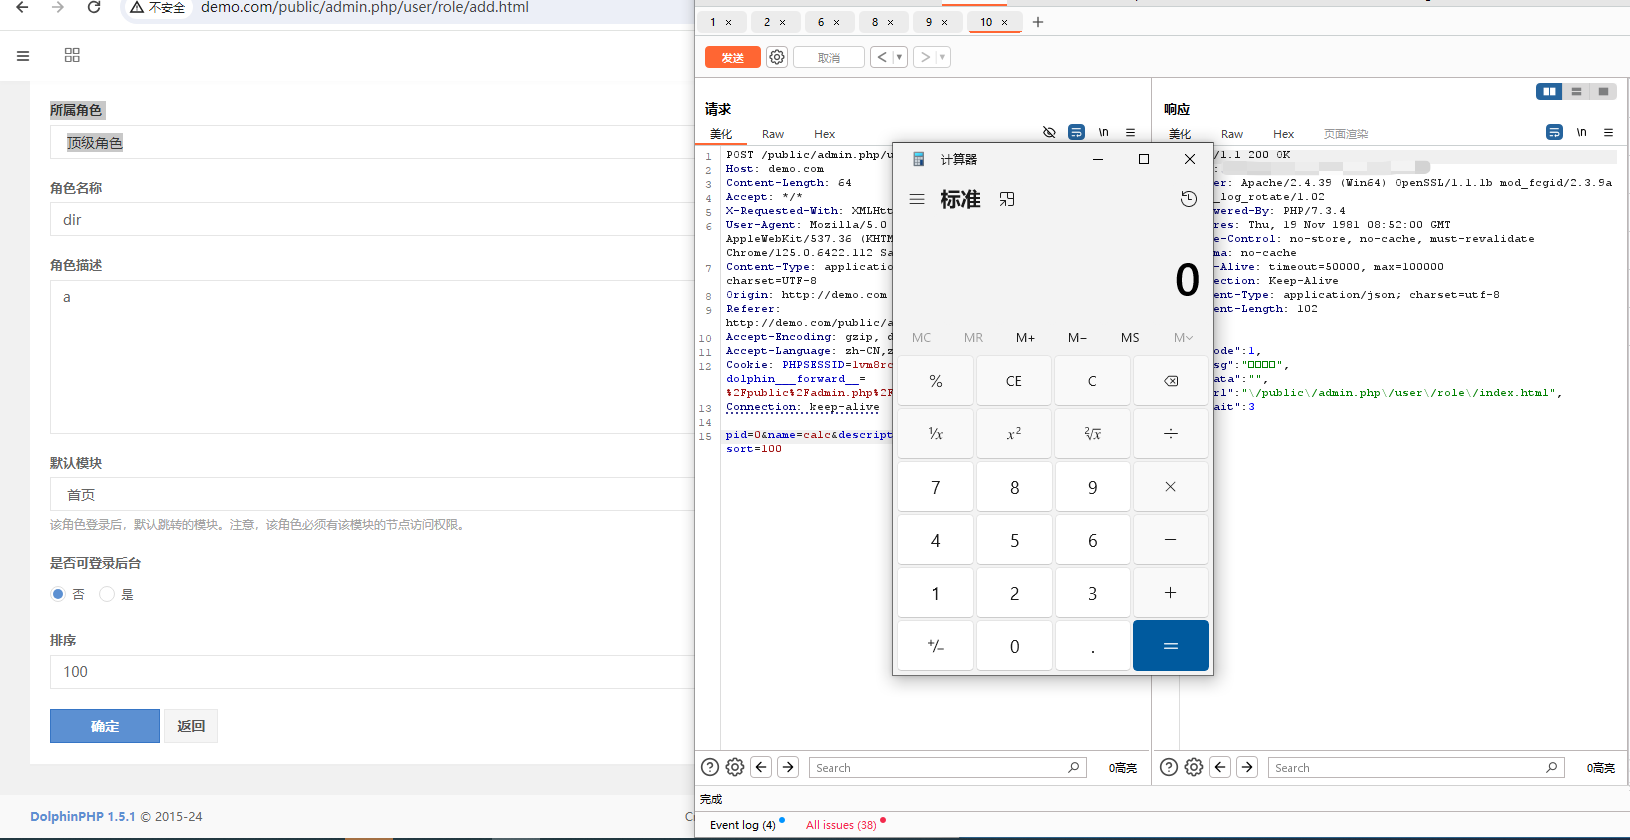Screen dimensions: 1630x840
Task: Close Repeater tab 10
Action: (1005, 22)
